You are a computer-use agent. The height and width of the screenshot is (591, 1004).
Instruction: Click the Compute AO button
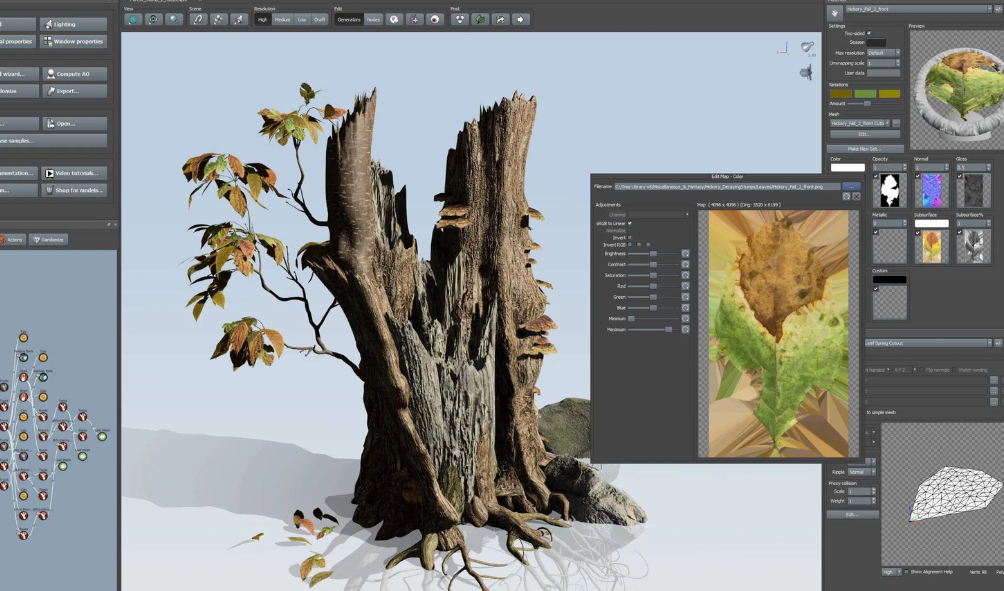tap(75, 74)
